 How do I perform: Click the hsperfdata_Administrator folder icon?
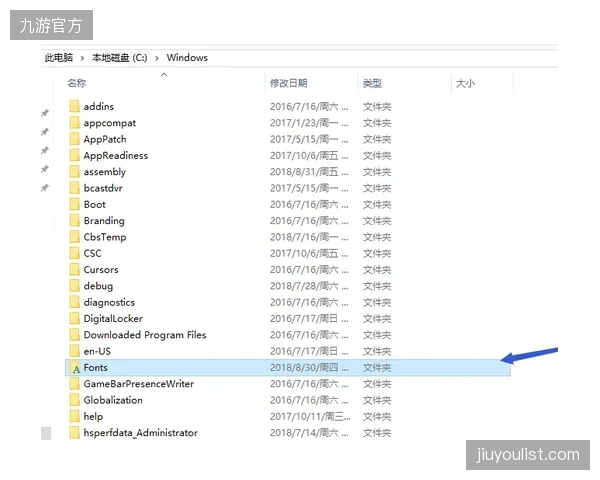coord(75,433)
